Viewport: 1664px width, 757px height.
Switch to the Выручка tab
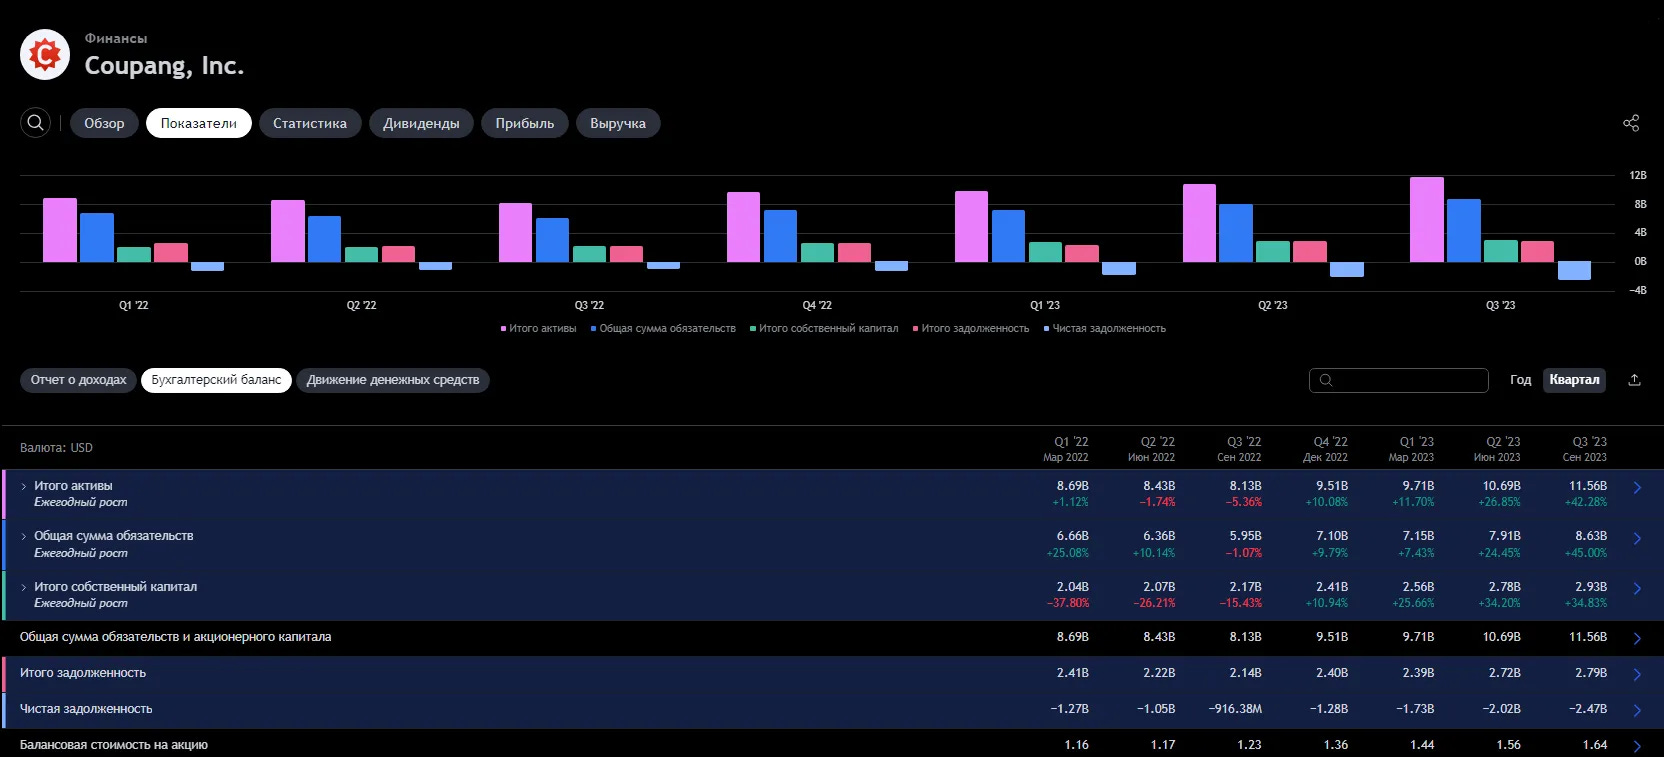click(618, 123)
